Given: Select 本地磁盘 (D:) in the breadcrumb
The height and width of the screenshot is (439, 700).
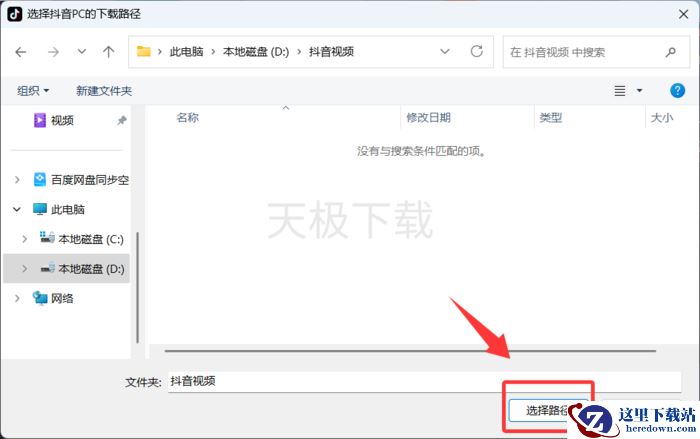Looking at the screenshot, I should tap(256, 52).
